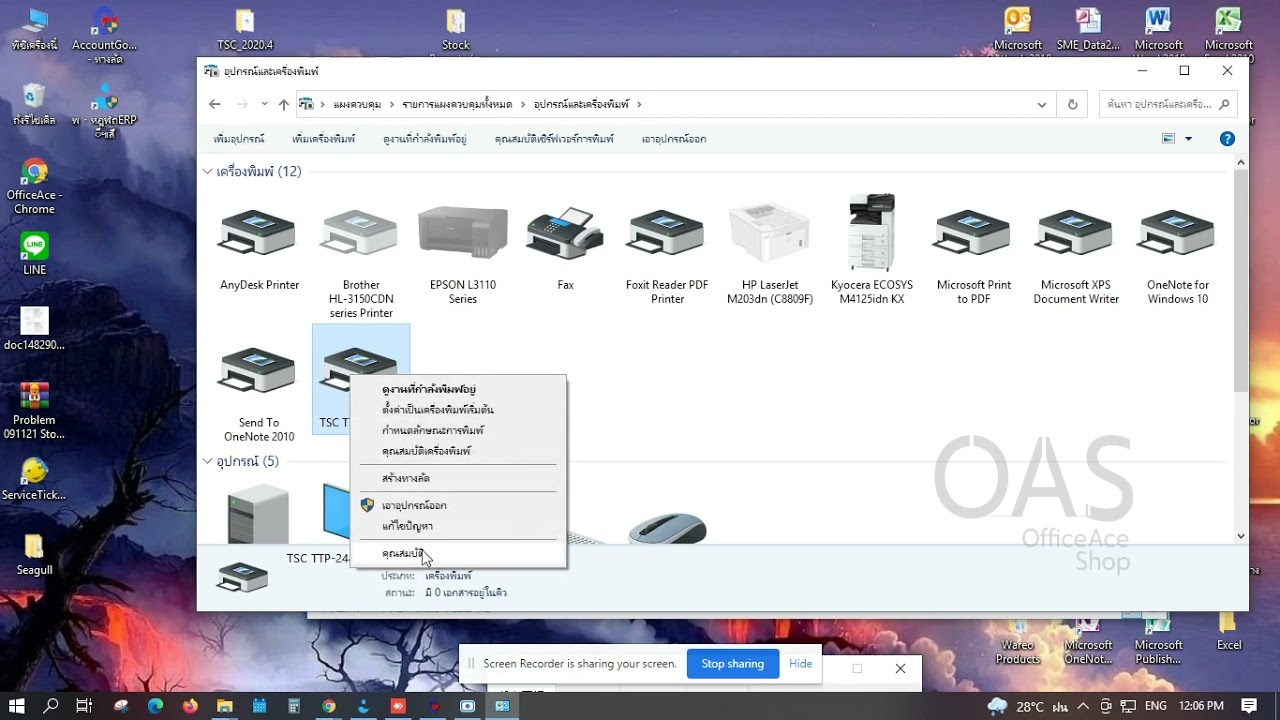The height and width of the screenshot is (720, 1280).
Task: Expand the breadcrumb arrow after last path segment
Action: (x=639, y=104)
